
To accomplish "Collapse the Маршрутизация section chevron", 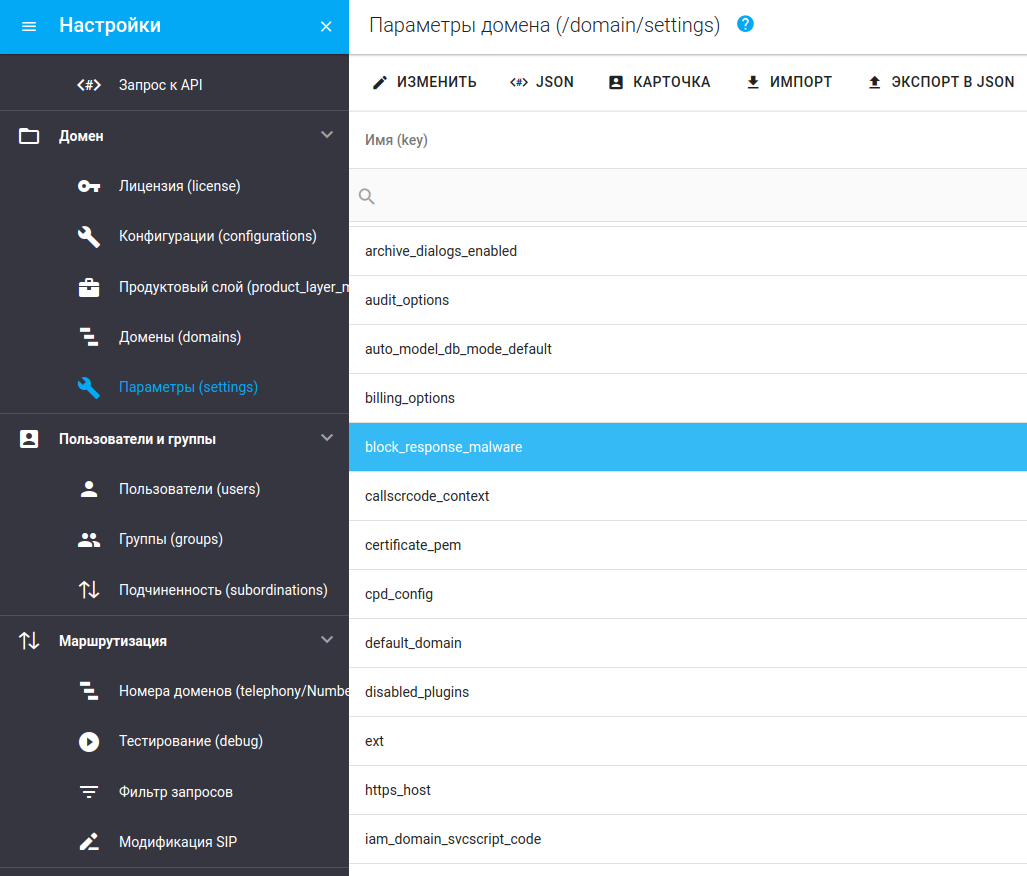I will point(326,640).
